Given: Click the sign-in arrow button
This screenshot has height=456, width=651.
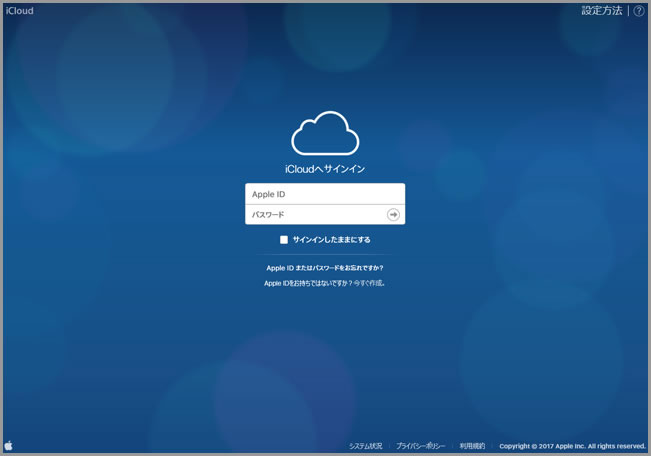Looking at the screenshot, I should click(393, 215).
